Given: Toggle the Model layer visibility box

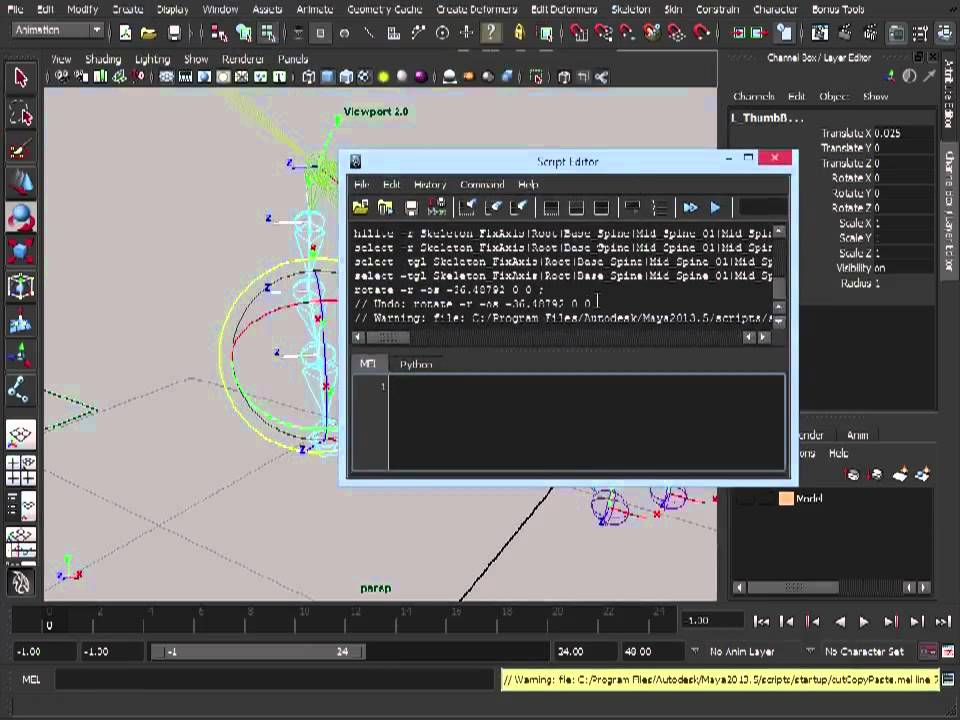Looking at the screenshot, I should point(745,499).
